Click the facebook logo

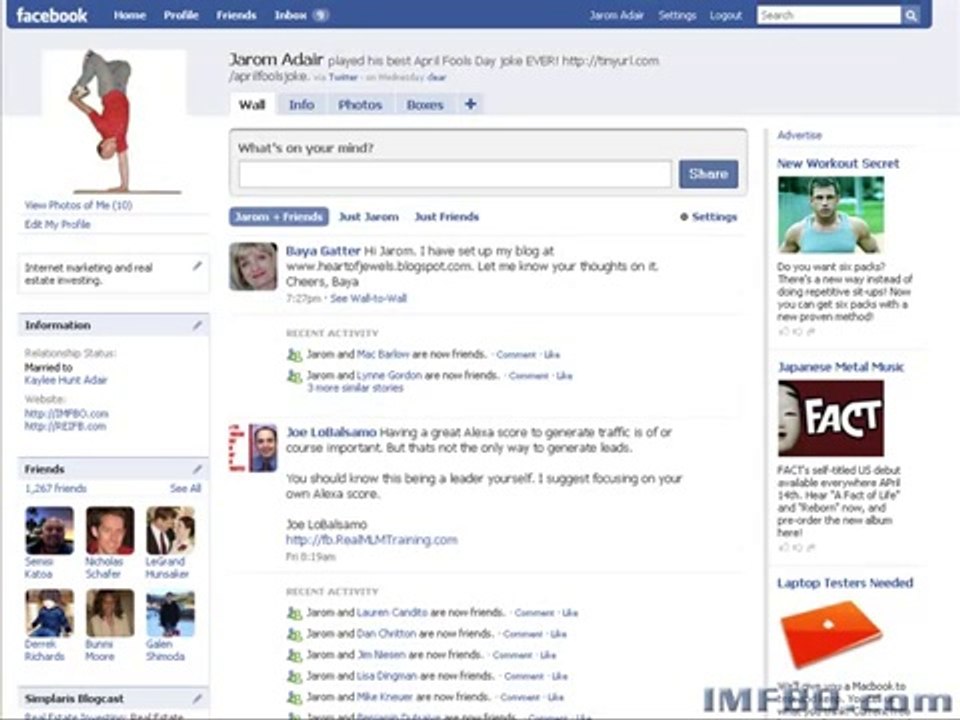pyautogui.click(x=51, y=15)
